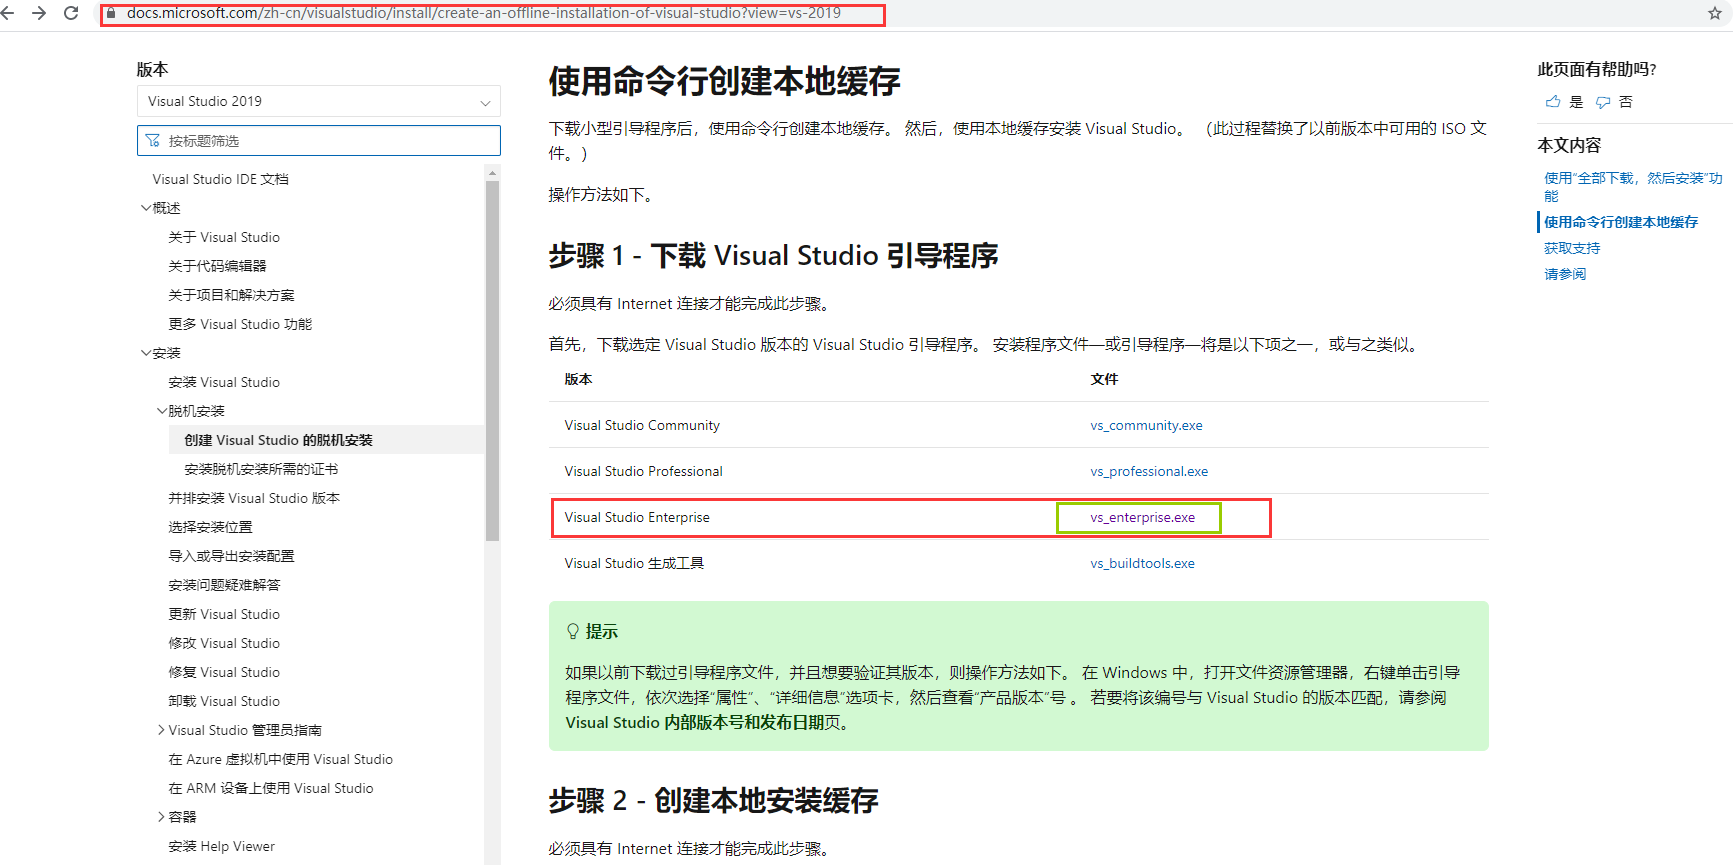Viewport: 1733px width, 865px height.
Task: Bookmark page with star icon
Action: click(1715, 13)
